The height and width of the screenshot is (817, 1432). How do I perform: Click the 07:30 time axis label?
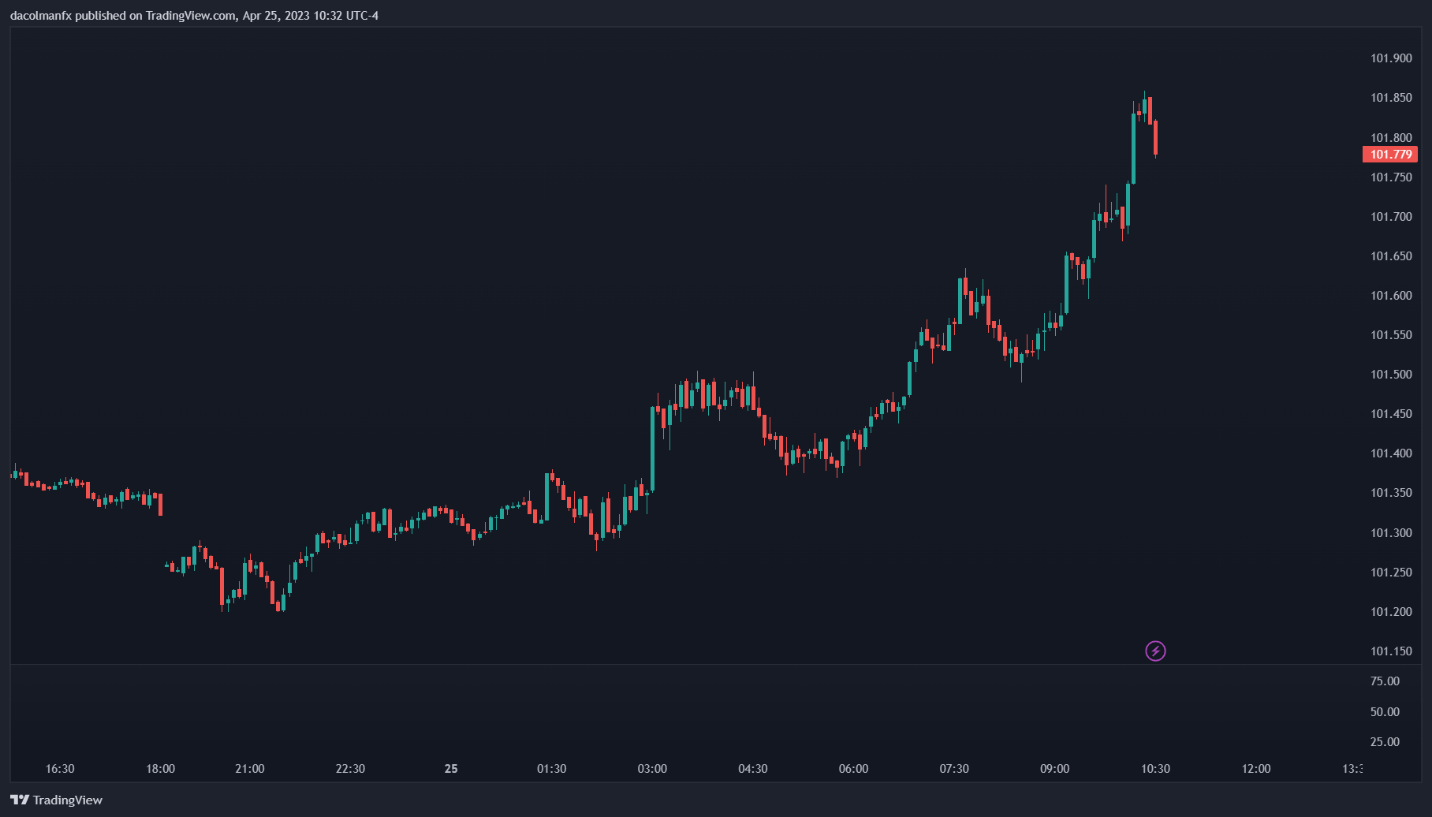(954, 769)
